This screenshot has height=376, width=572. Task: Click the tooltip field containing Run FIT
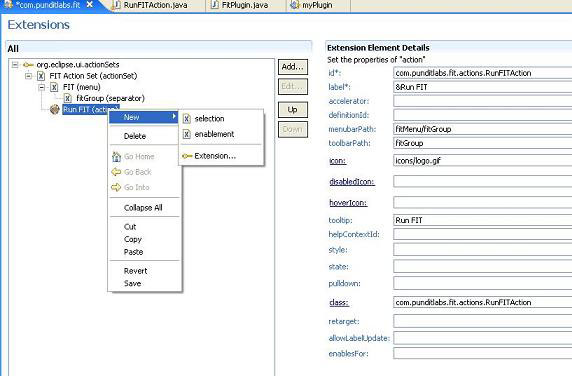pyautogui.click(x=482, y=220)
